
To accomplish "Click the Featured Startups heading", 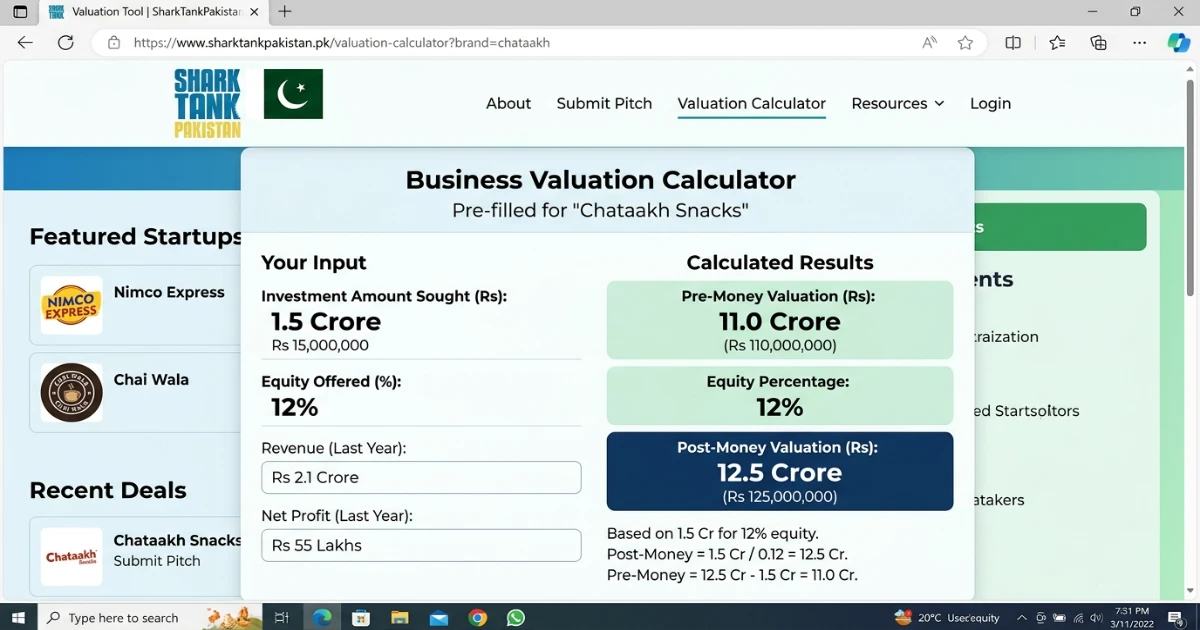I will (136, 236).
